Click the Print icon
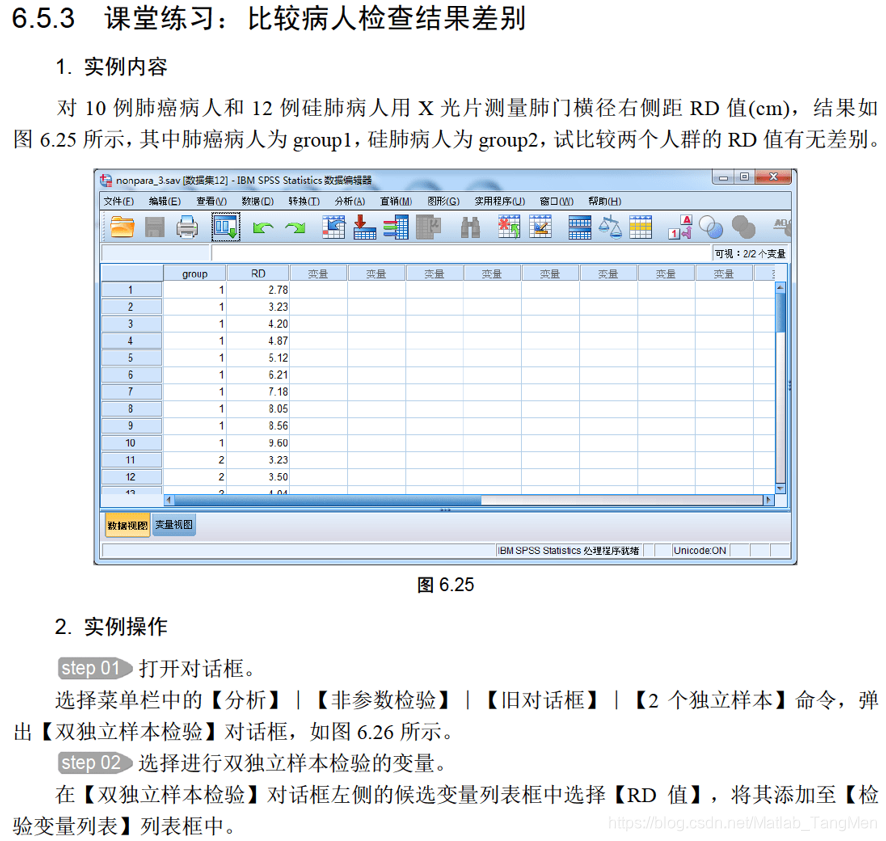The height and width of the screenshot is (841, 886). (187, 227)
